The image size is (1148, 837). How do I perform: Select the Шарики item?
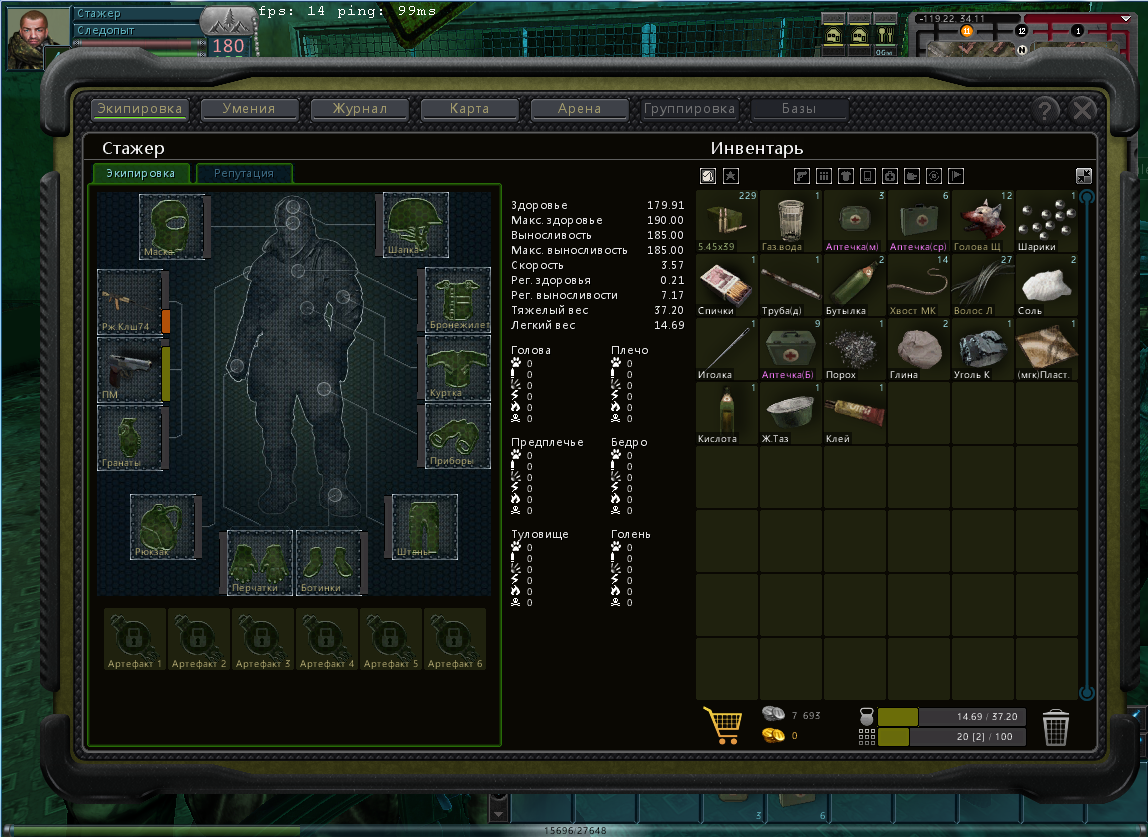tap(1047, 221)
